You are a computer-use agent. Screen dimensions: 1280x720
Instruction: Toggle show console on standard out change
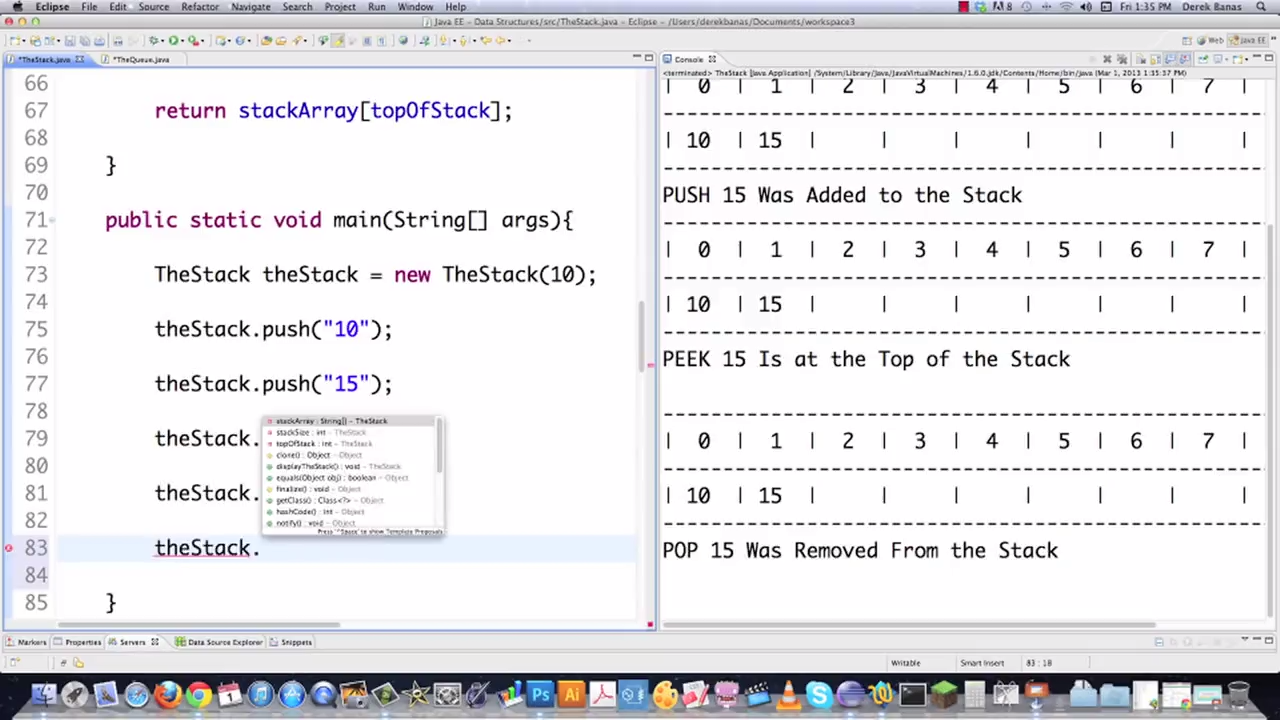(1170, 59)
